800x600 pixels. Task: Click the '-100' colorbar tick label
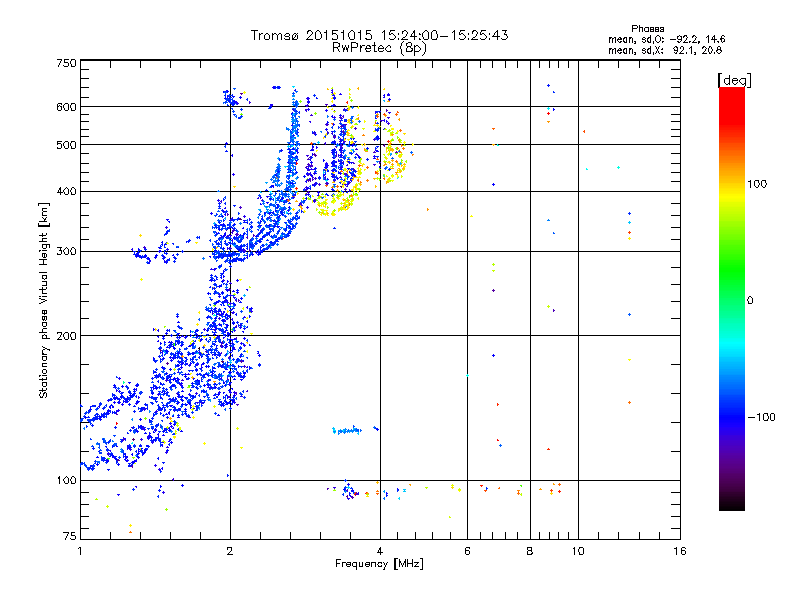coord(761,417)
